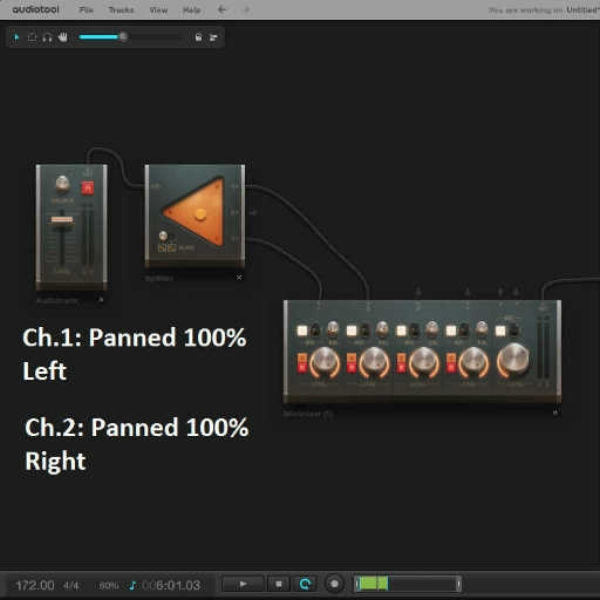Open the File menu
Image resolution: width=600 pixels, height=600 pixels.
(86, 10)
